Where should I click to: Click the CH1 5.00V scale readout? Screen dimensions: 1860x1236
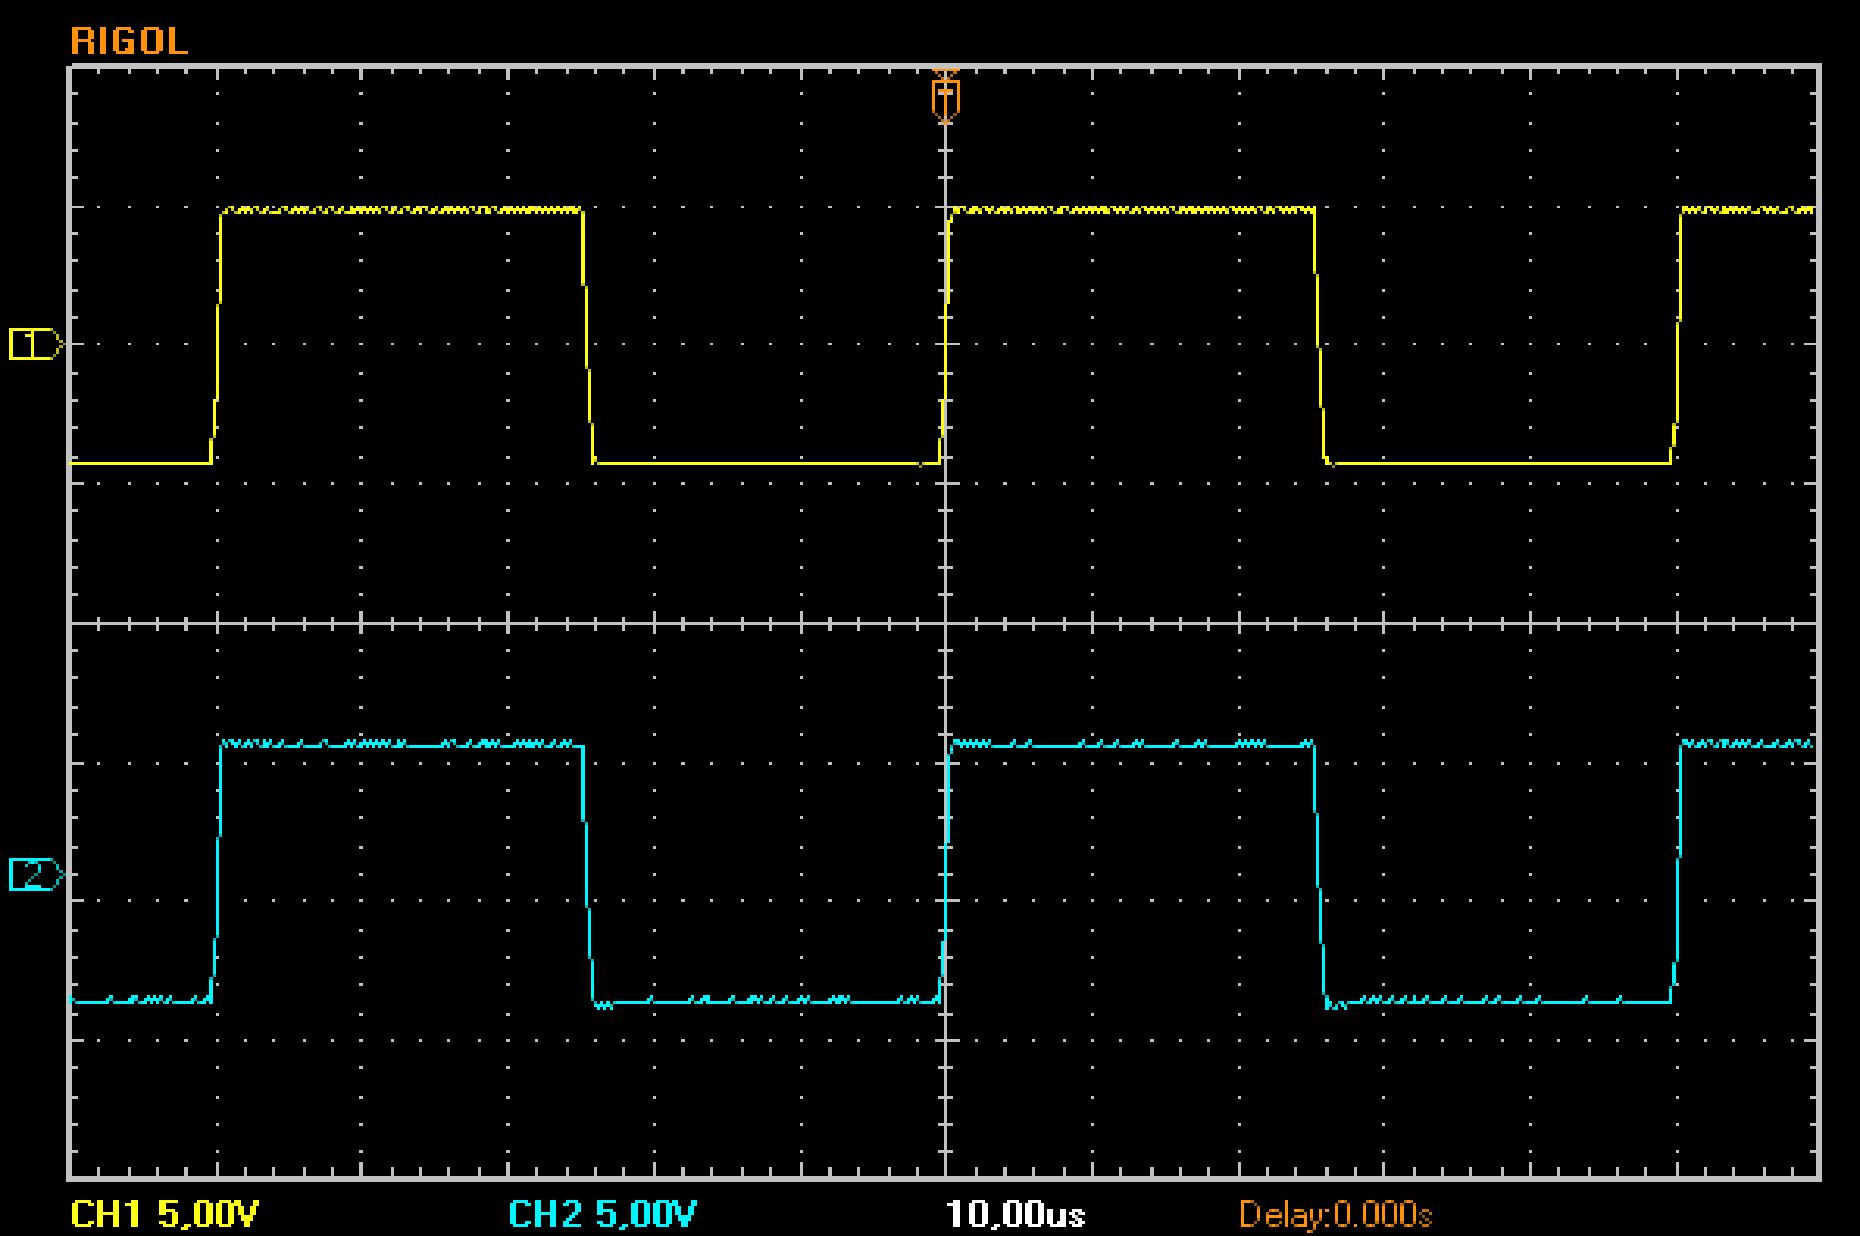click(x=165, y=1214)
